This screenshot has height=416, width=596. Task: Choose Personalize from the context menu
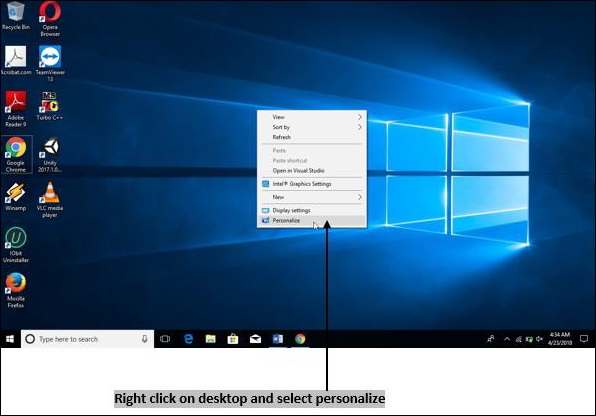[312, 221]
